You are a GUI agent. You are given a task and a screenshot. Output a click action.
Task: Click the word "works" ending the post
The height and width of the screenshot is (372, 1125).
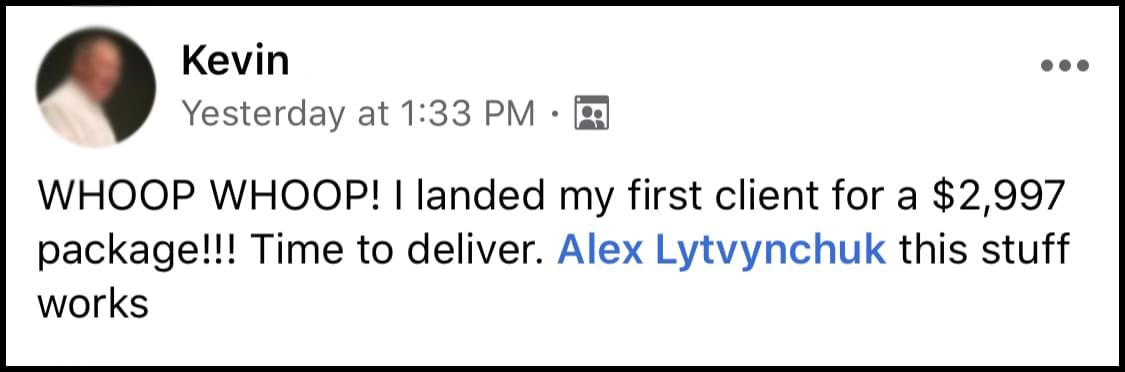(93, 304)
